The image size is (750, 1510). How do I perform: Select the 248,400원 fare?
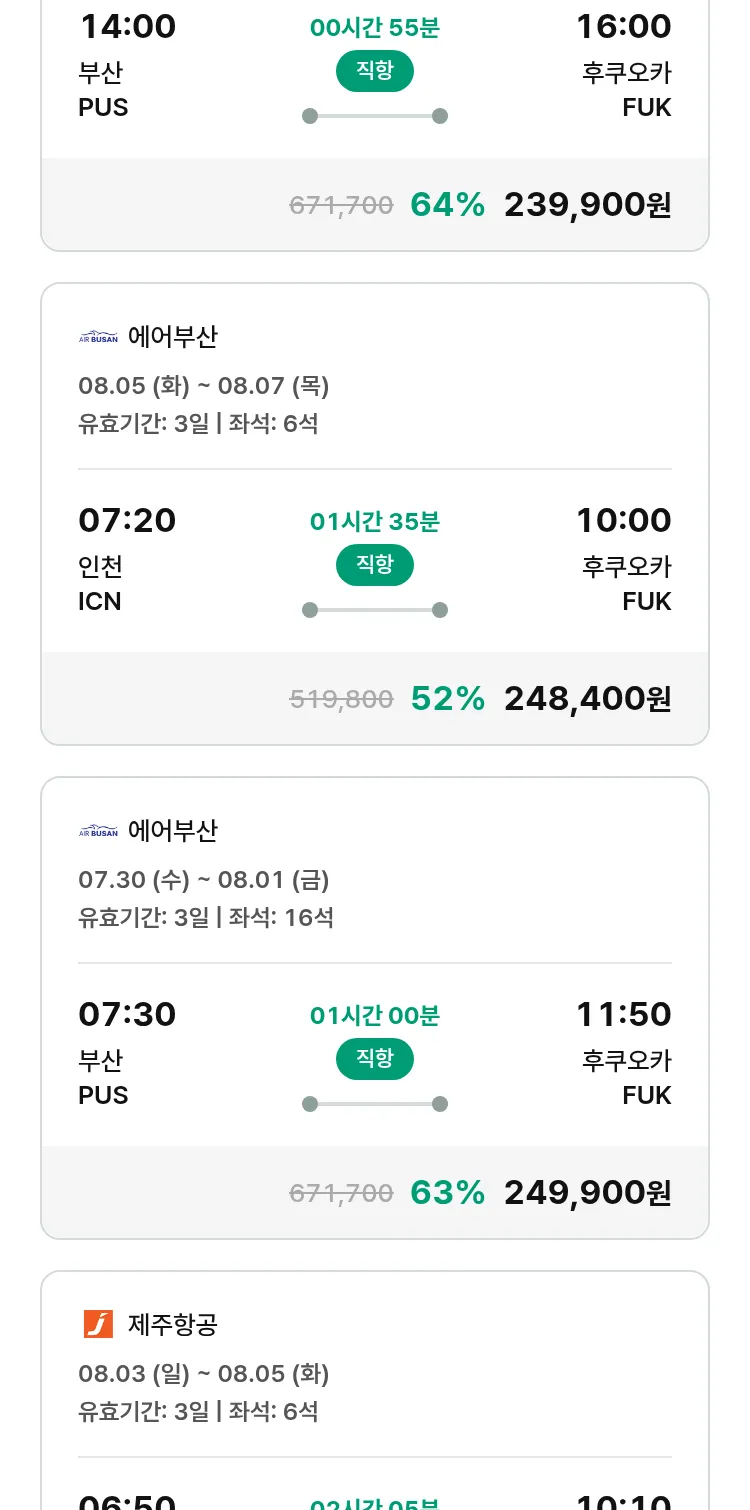coord(587,699)
